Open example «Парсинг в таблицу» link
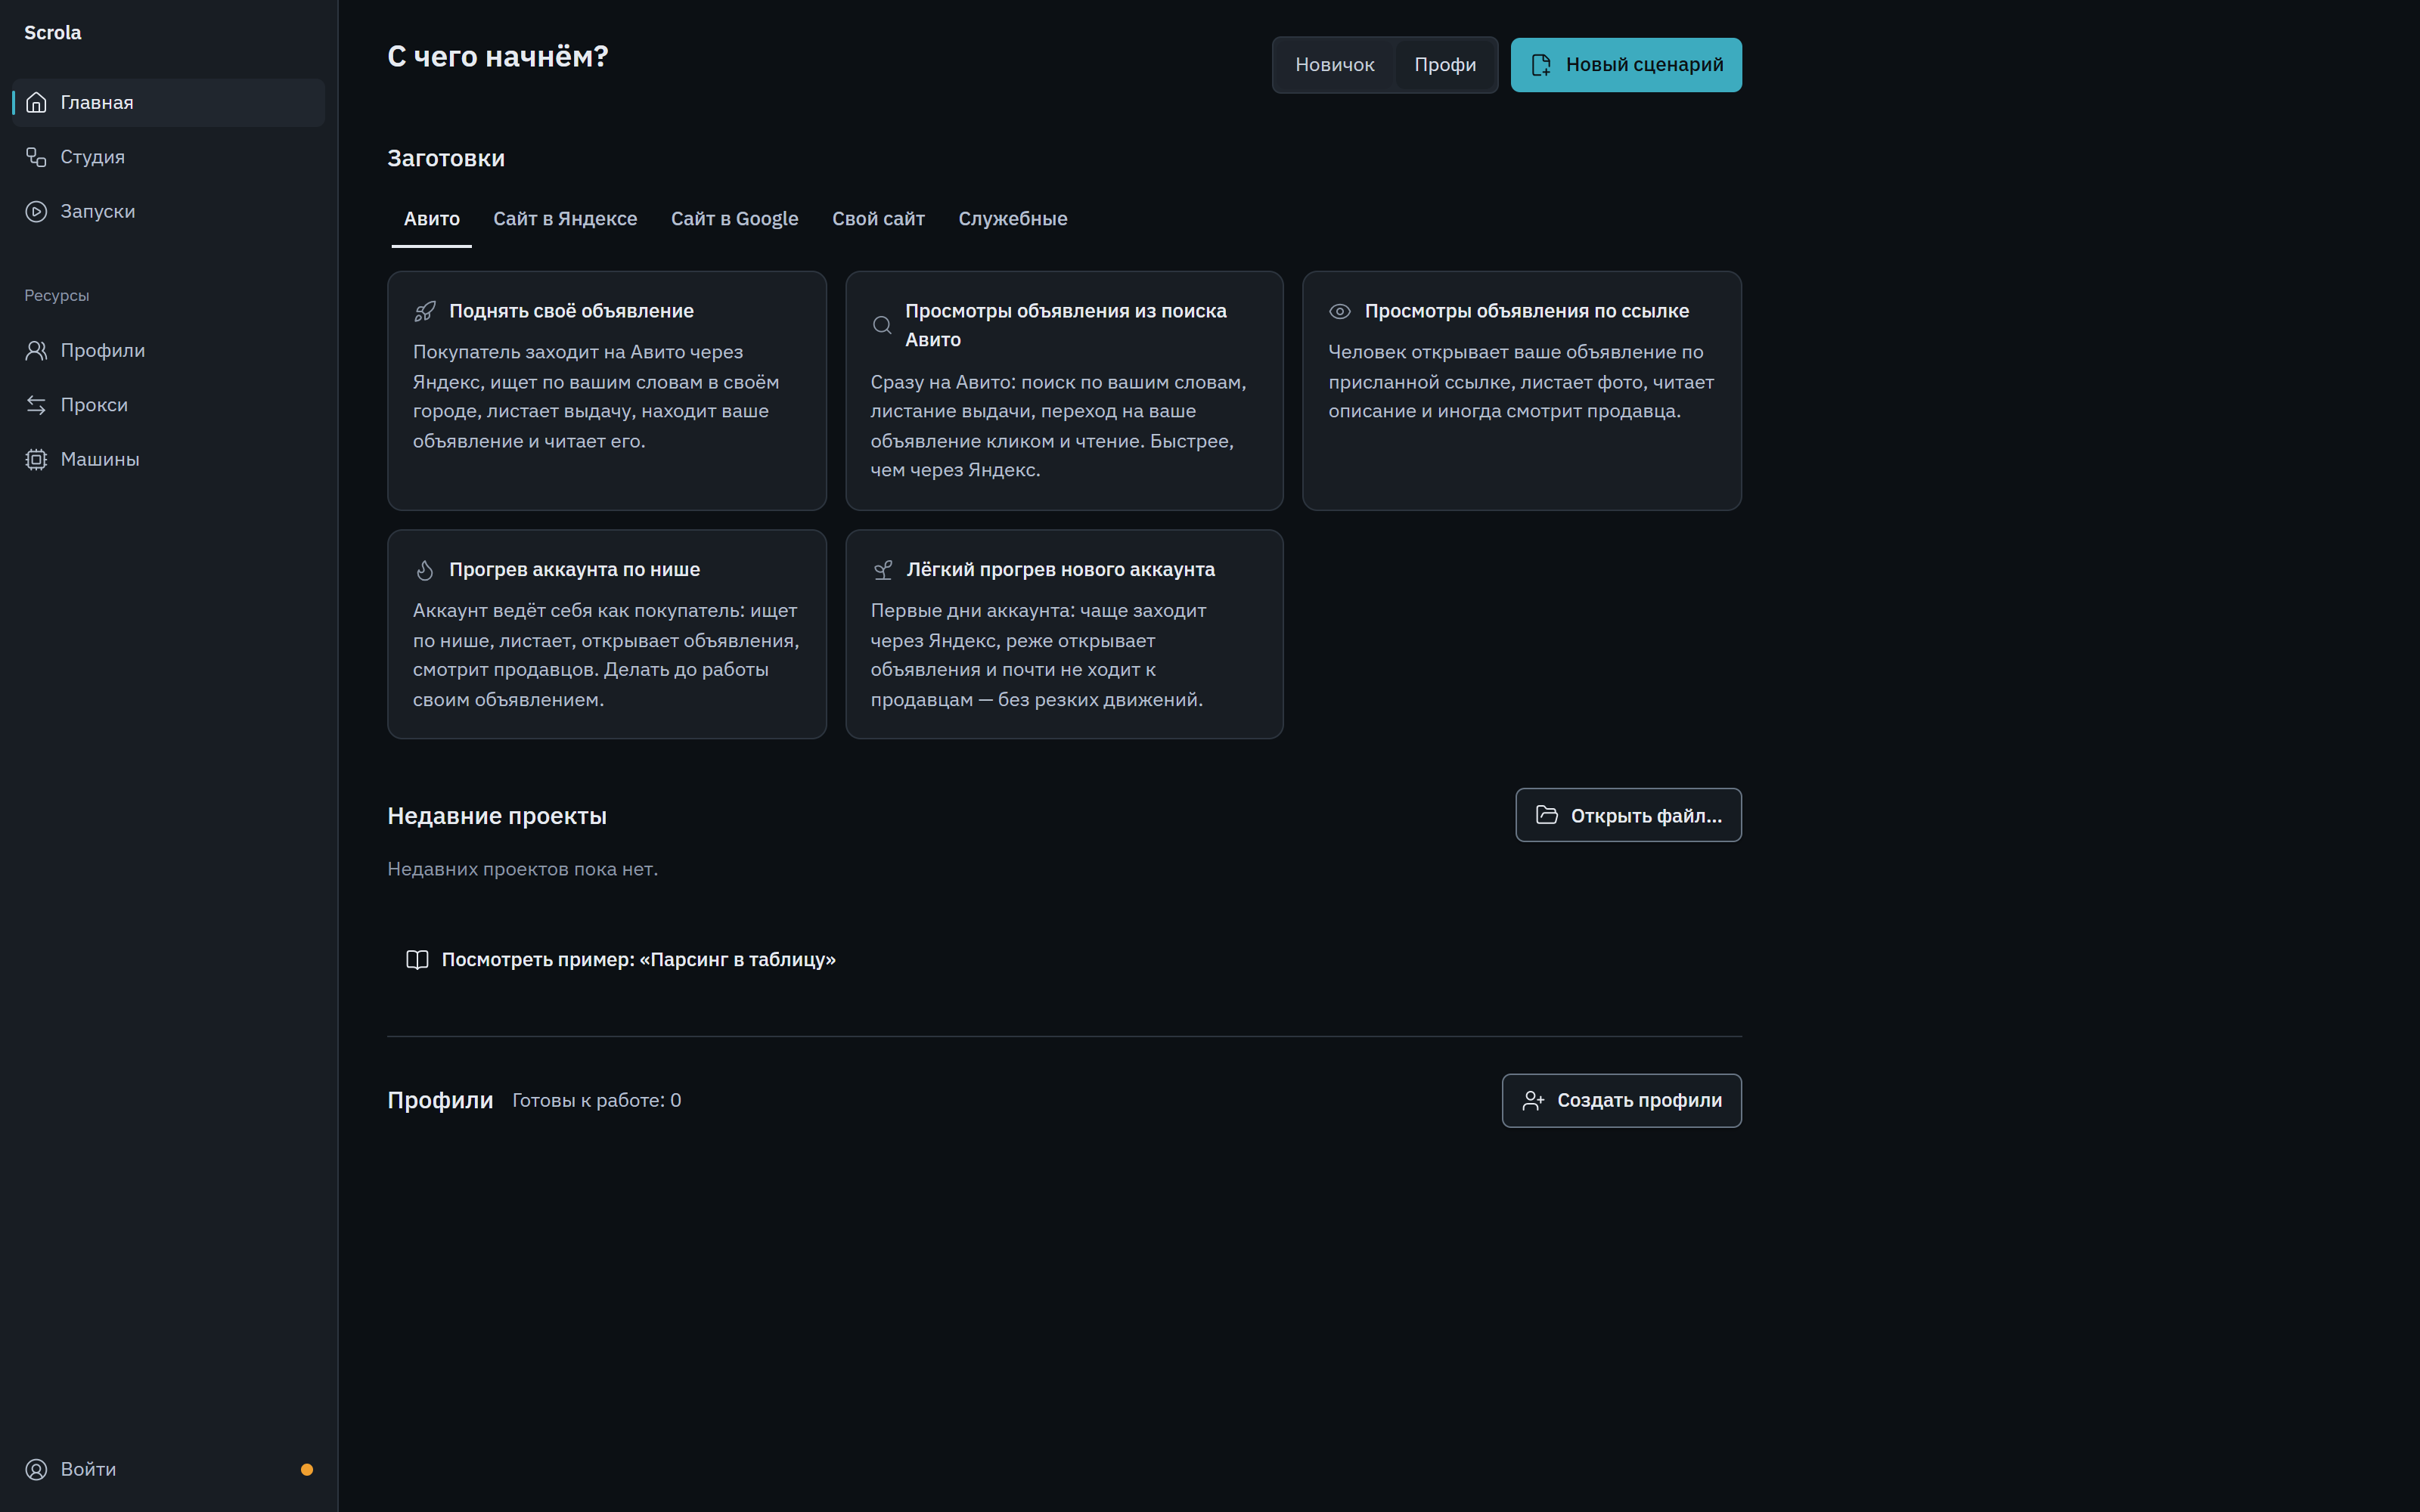The height and width of the screenshot is (1512, 2420). [621, 960]
